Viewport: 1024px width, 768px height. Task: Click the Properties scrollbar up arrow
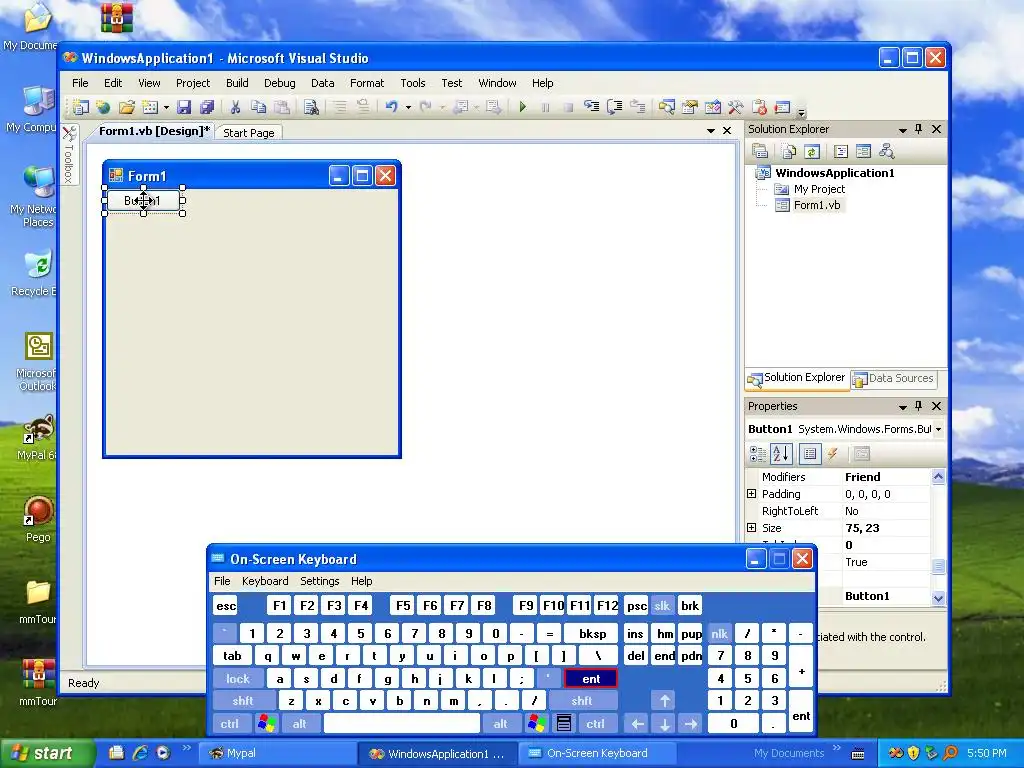(x=938, y=477)
